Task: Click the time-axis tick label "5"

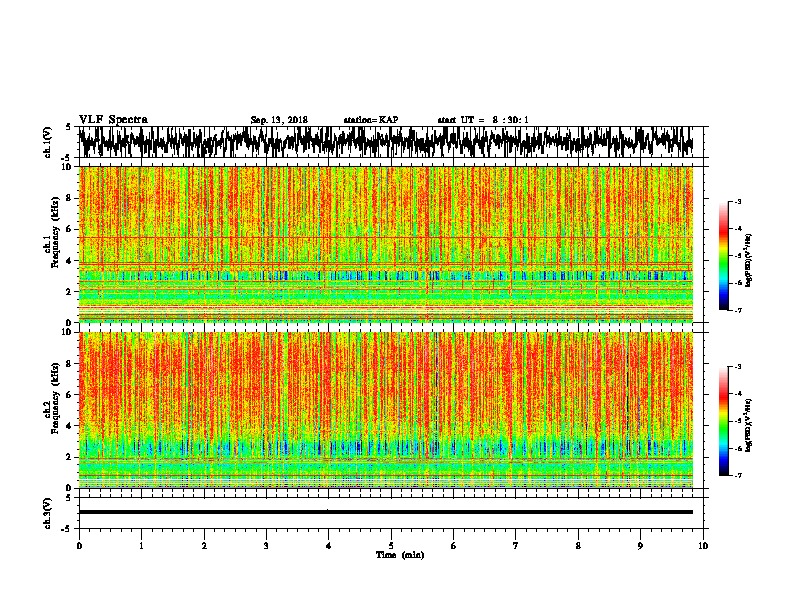Action: pos(391,546)
